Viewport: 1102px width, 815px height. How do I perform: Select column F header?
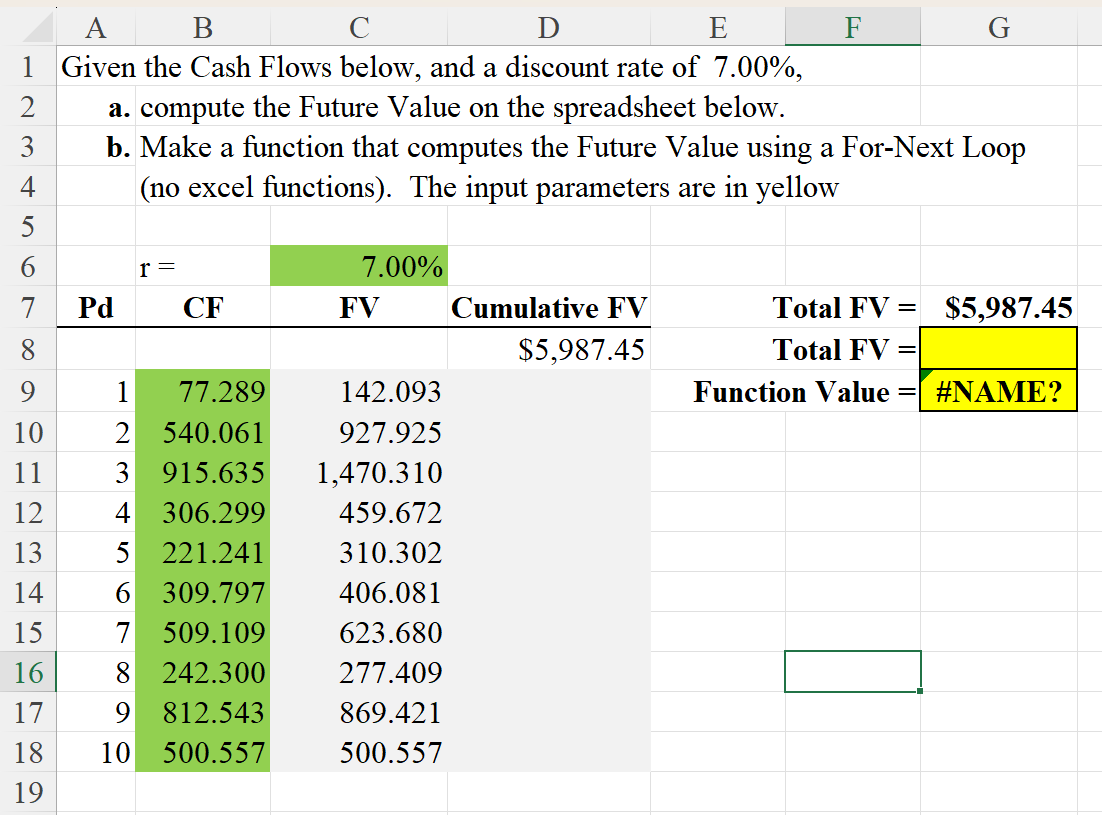pyautogui.click(x=852, y=27)
